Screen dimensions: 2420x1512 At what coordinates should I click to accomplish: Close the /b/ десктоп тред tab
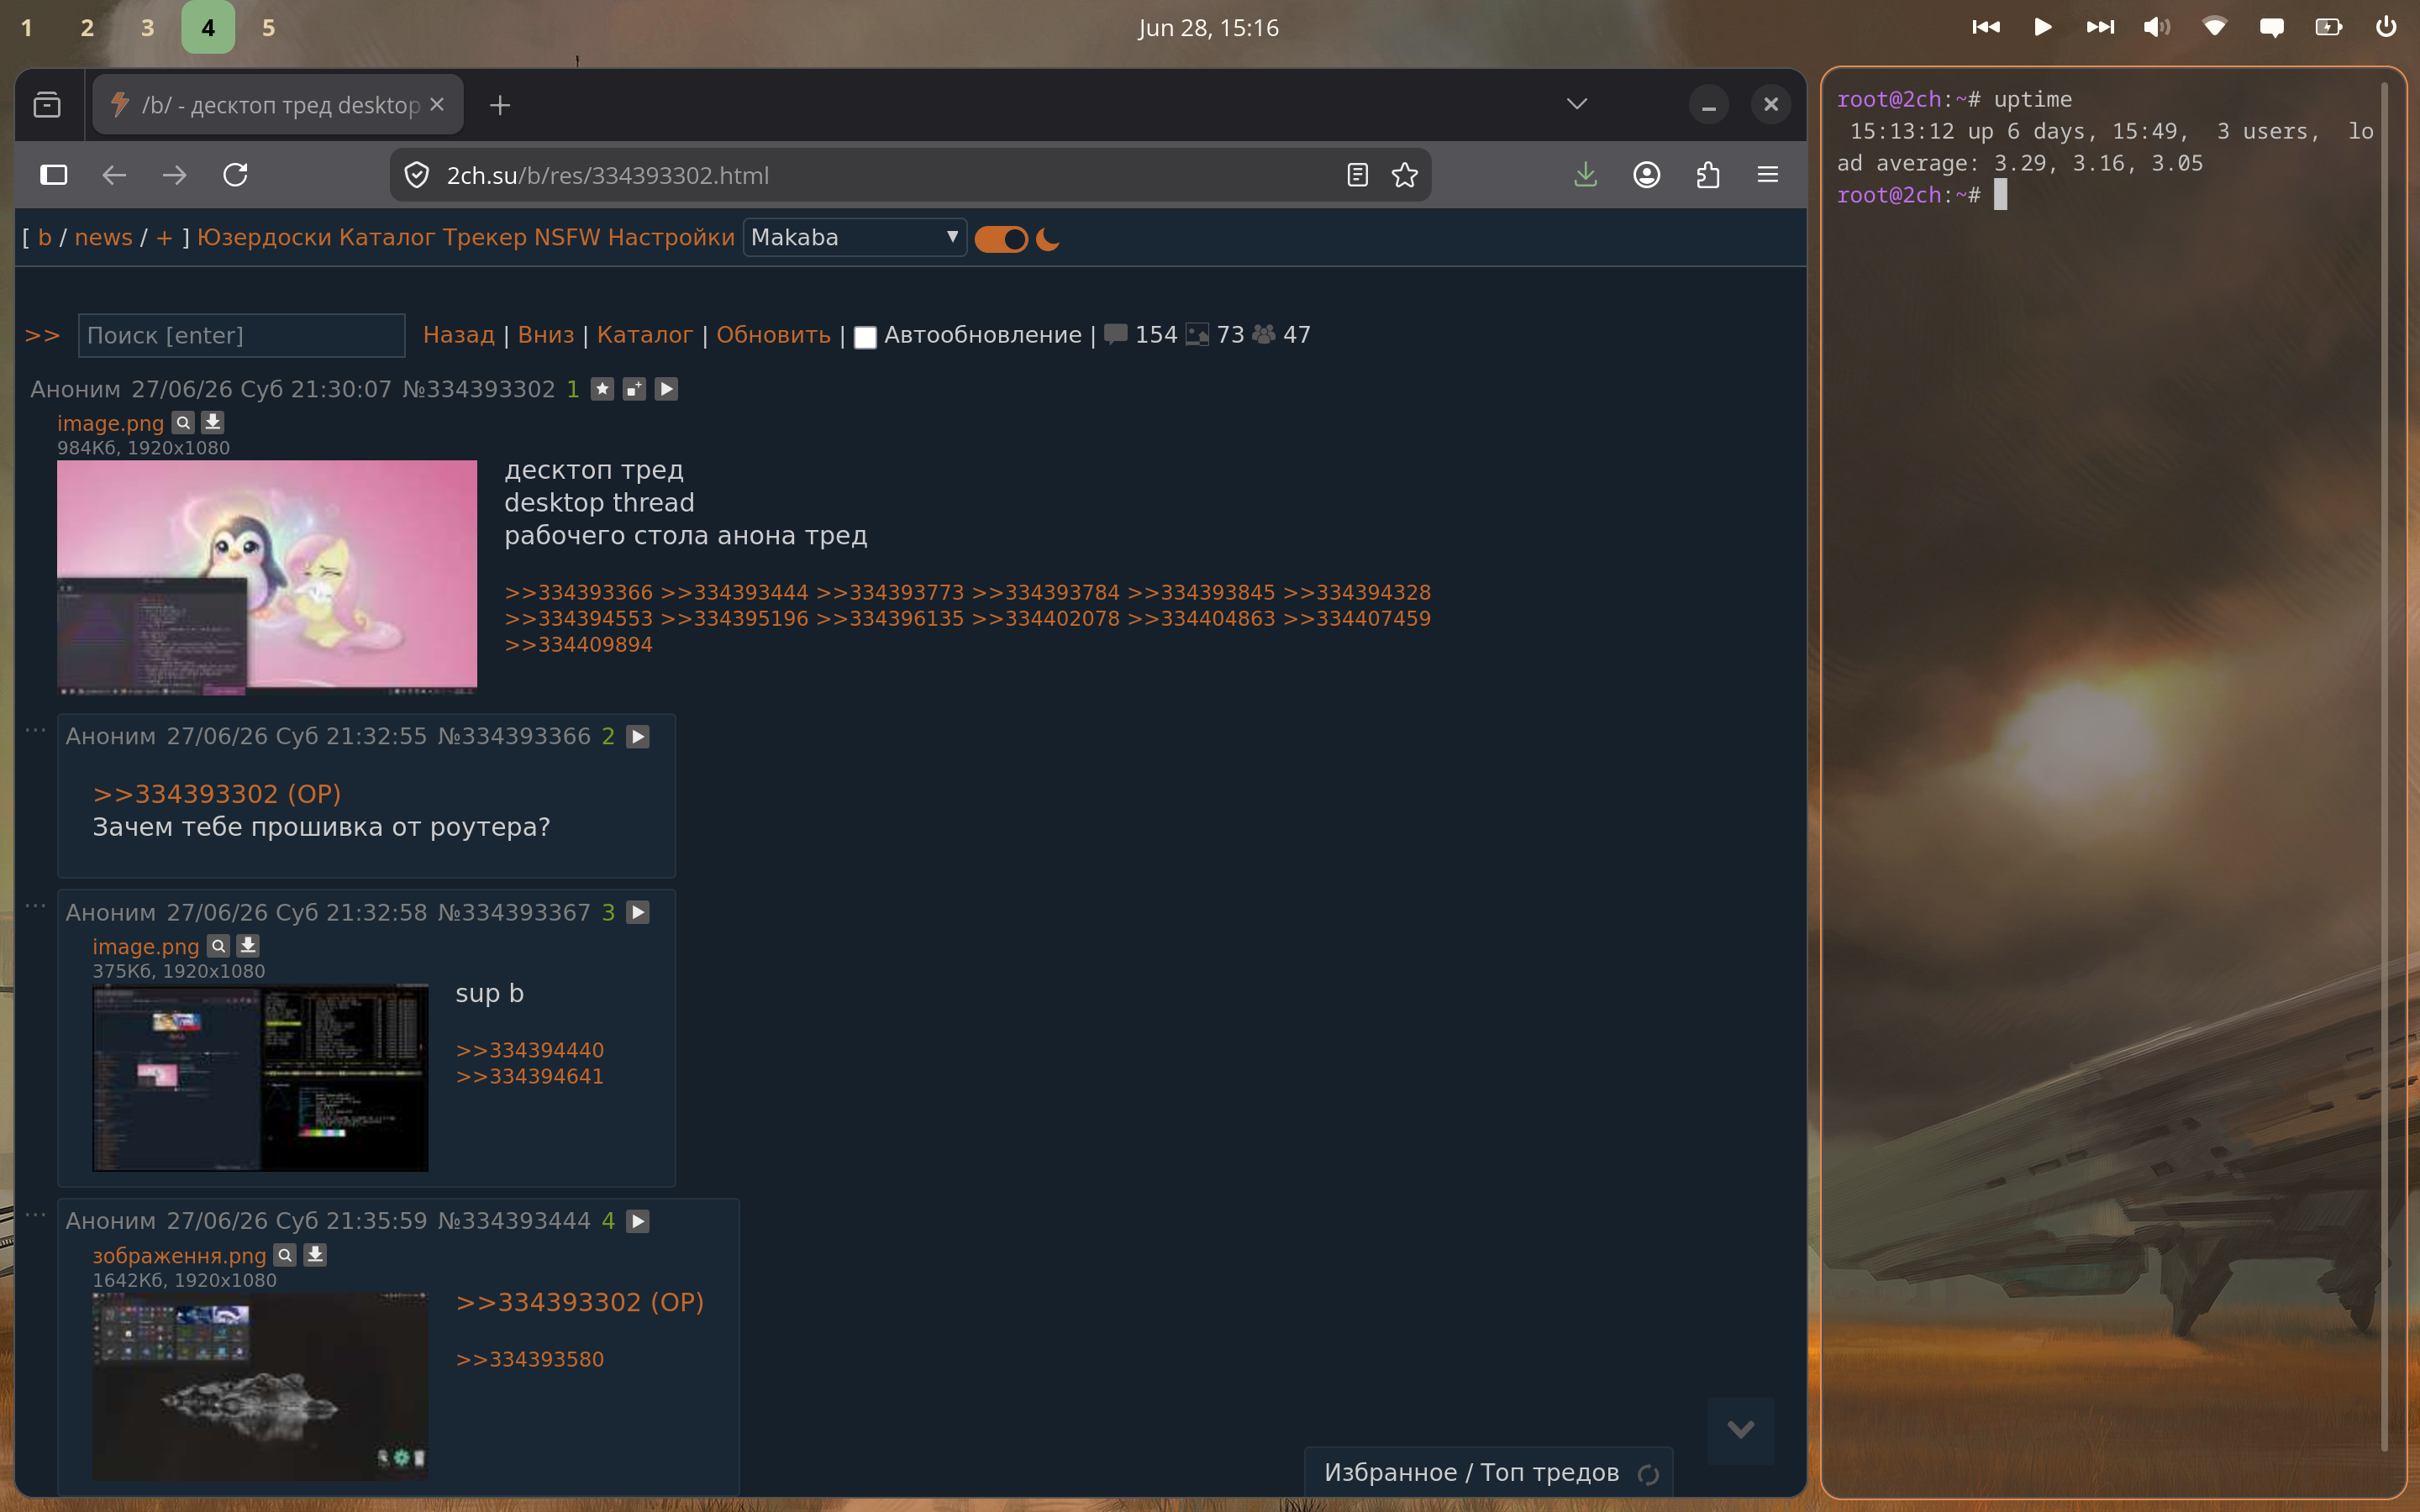pyautogui.click(x=437, y=104)
